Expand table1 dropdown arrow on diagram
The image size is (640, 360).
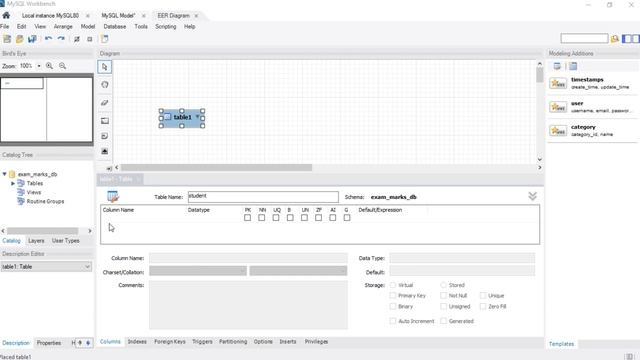[x=198, y=117]
